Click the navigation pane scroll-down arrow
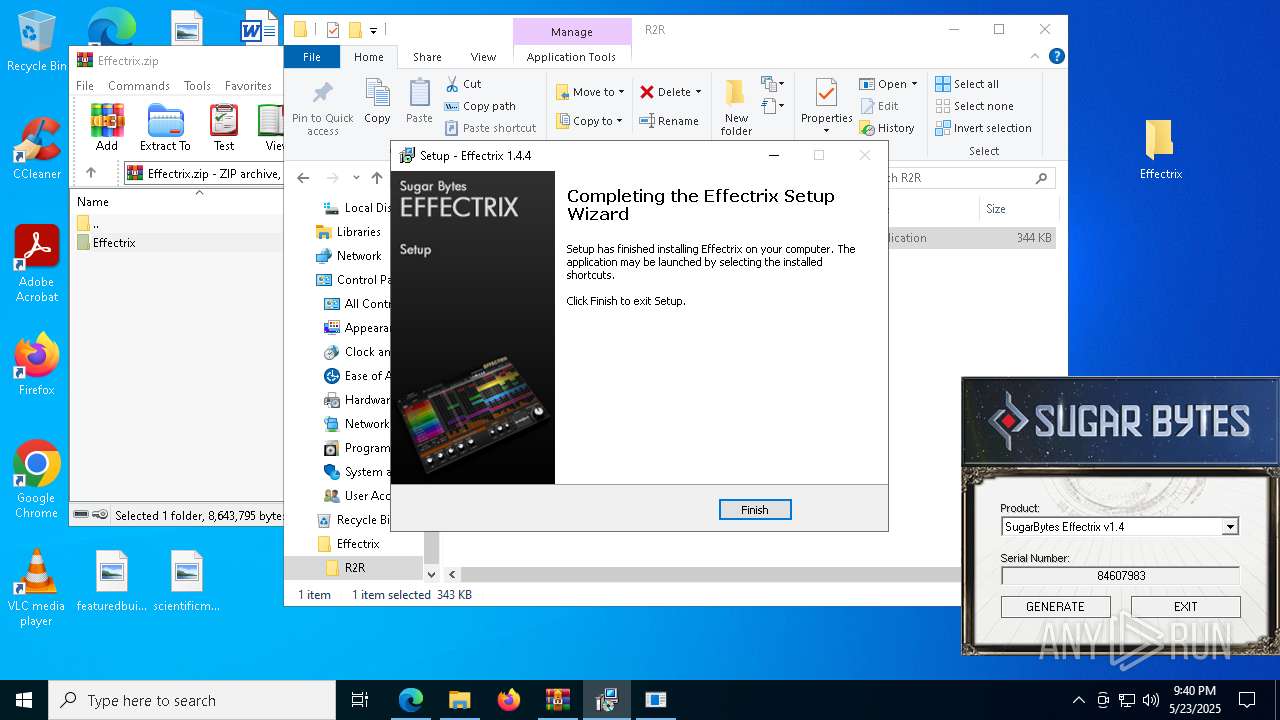 pyautogui.click(x=431, y=574)
